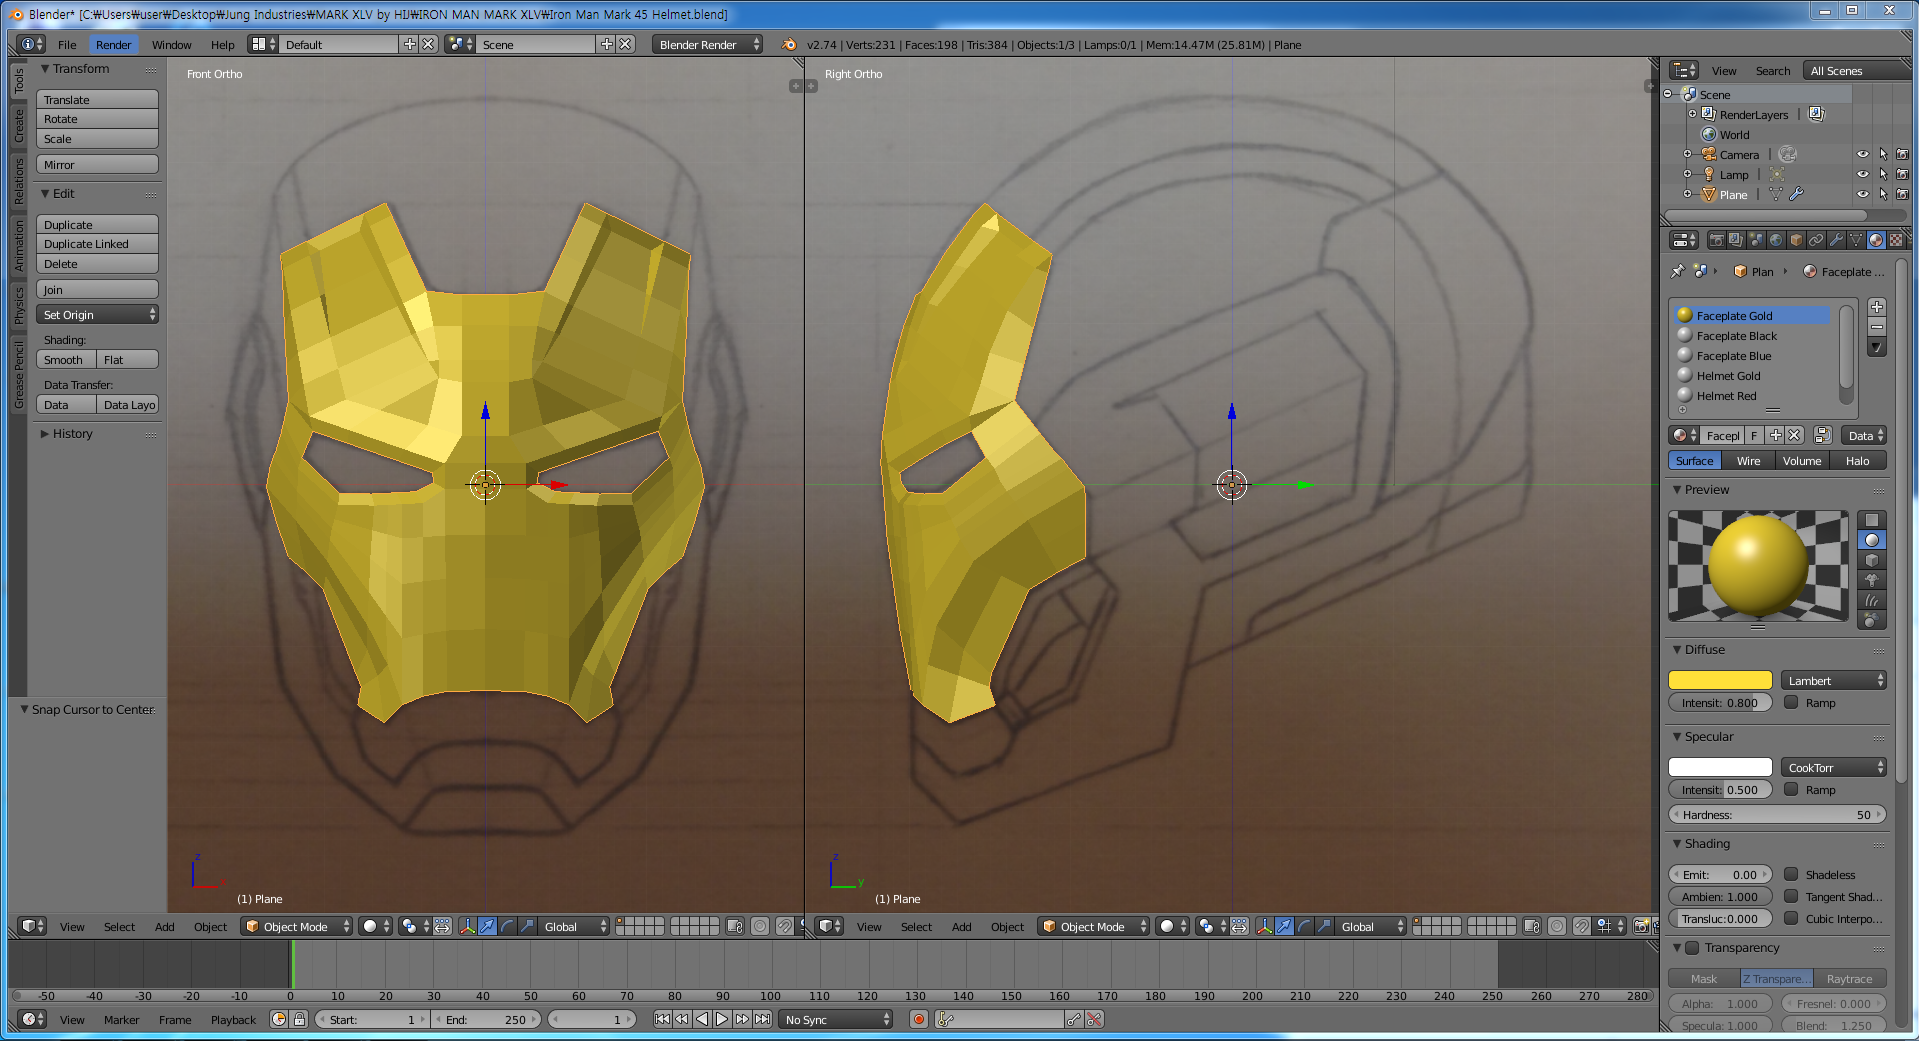Open the Blender Render engine dropdown
Screen dimensions: 1919x1041
point(707,44)
